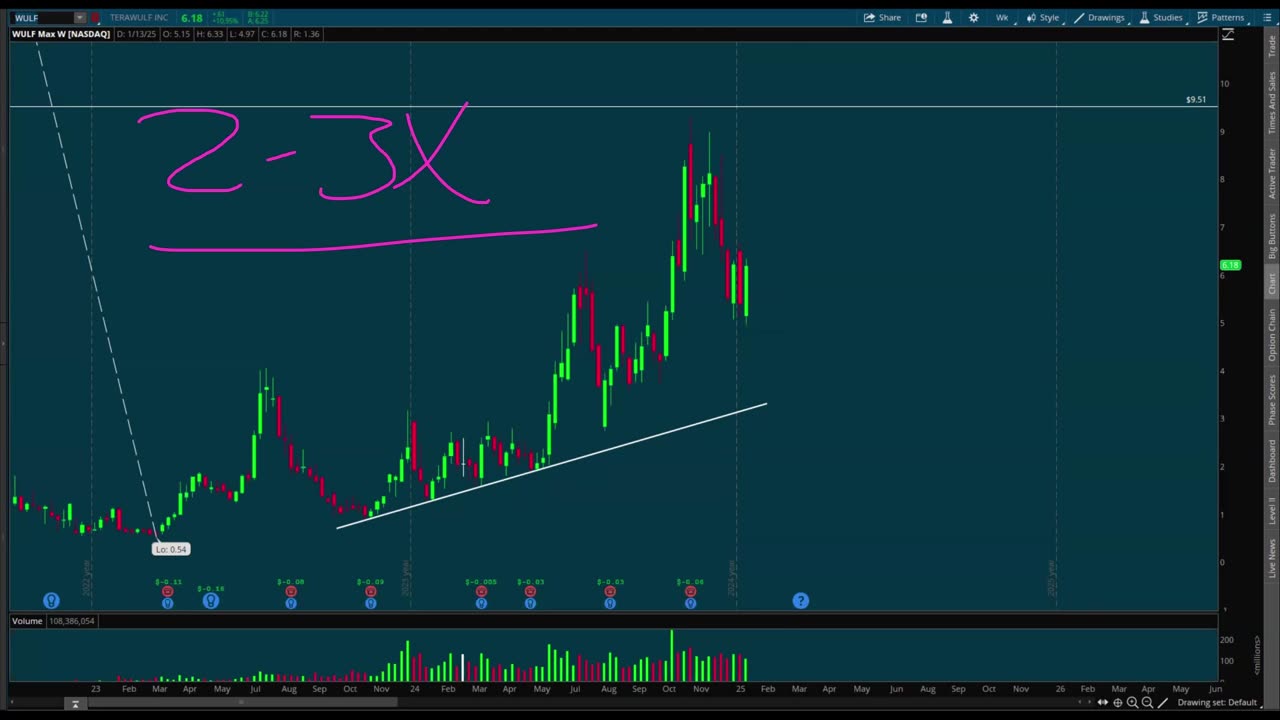The image size is (1280, 720).
Task: Click the blue question mark event icon
Action: click(800, 600)
